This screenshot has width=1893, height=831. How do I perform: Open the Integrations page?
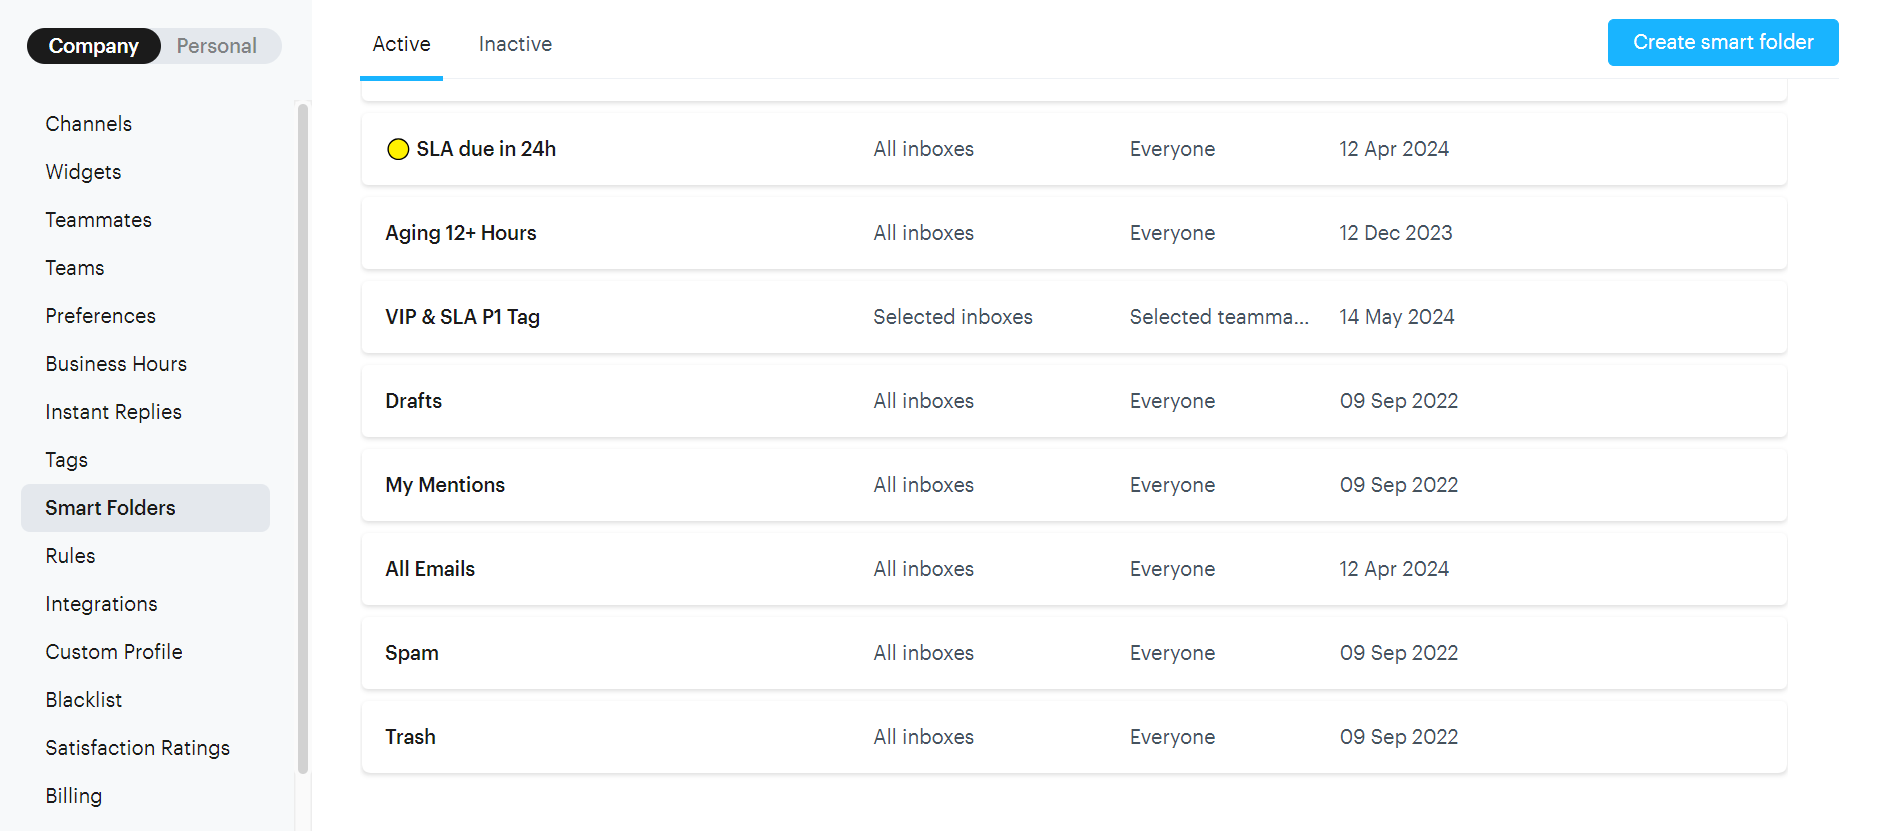tap(101, 604)
